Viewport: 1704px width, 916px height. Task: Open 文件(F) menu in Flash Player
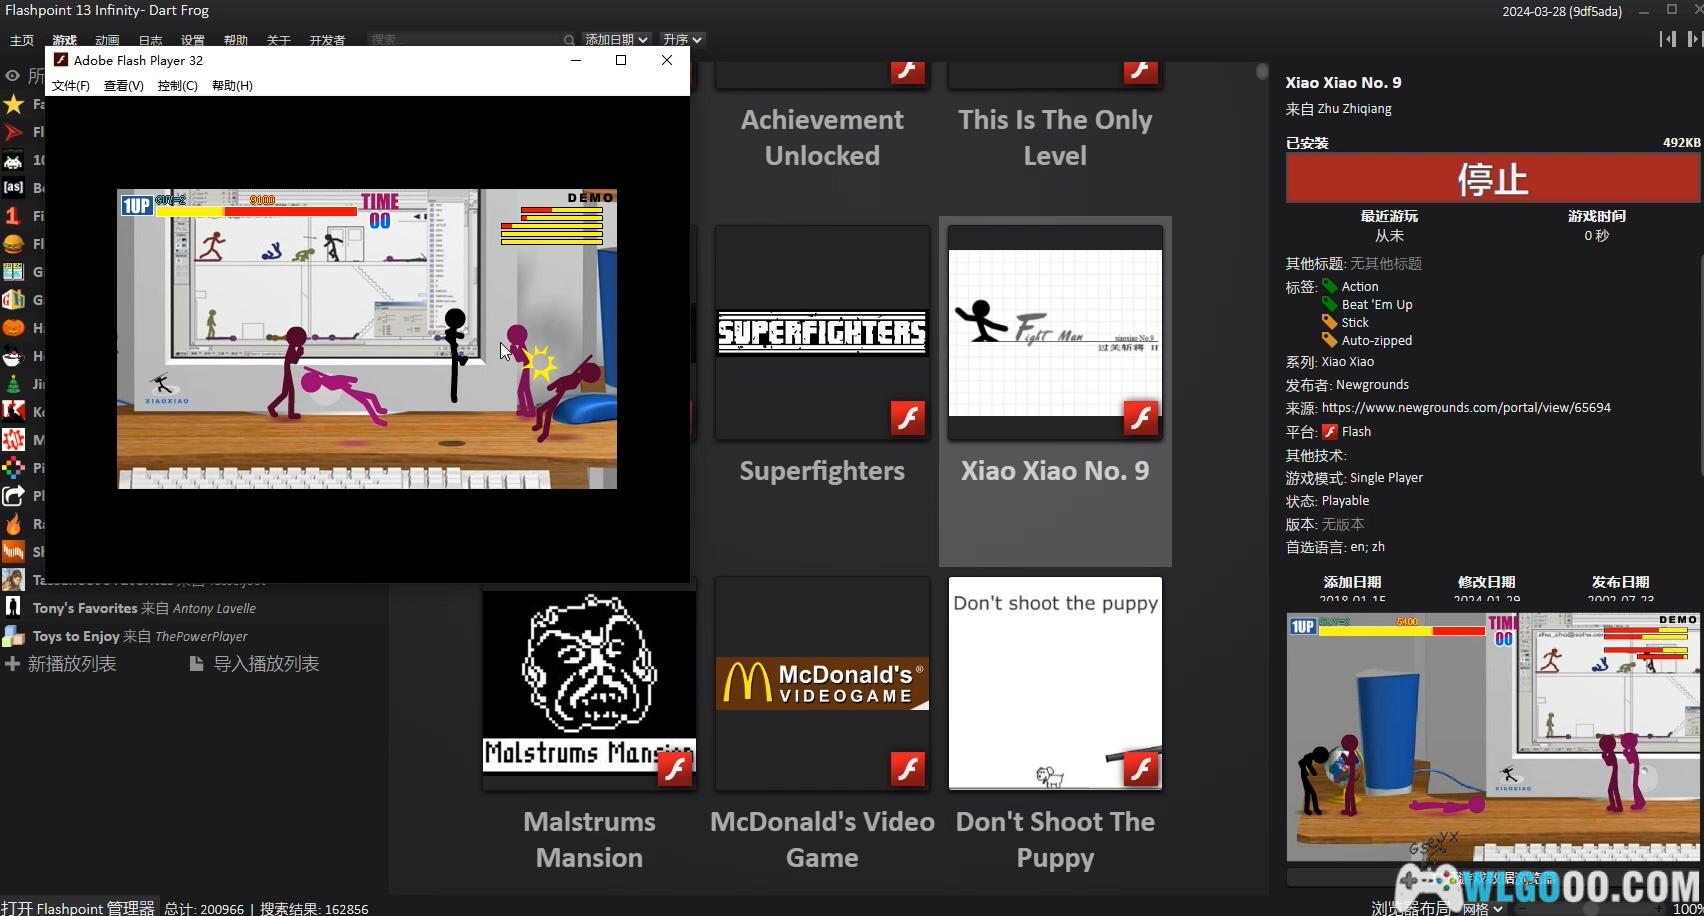click(x=71, y=86)
